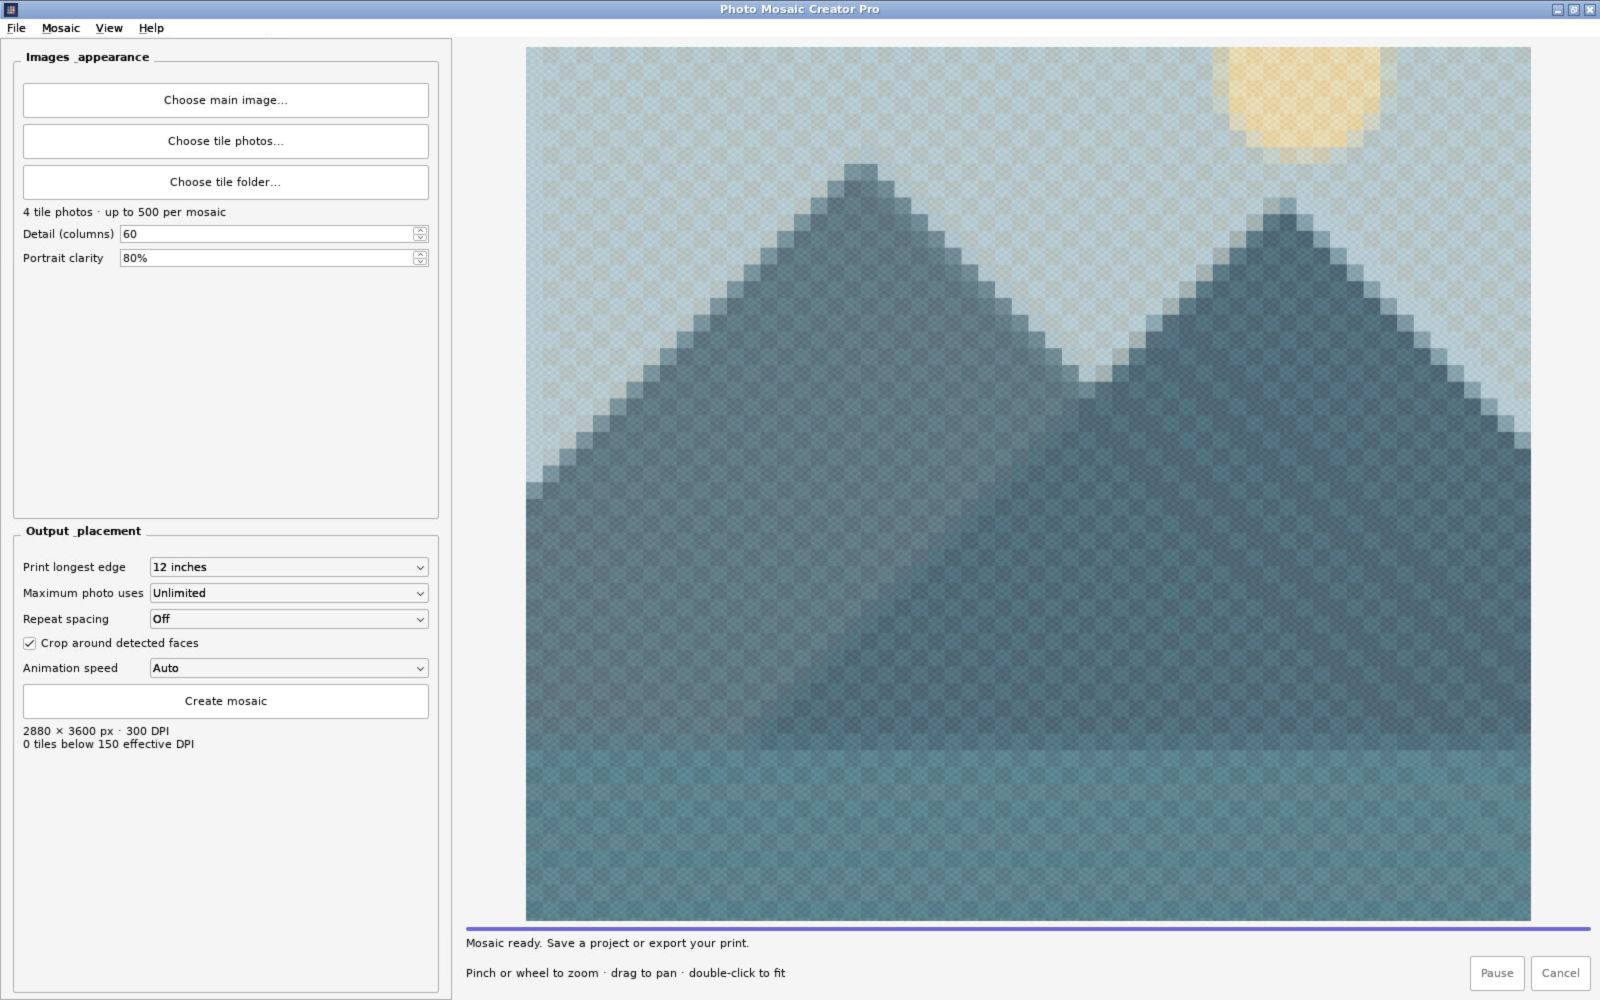Image resolution: width=1600 pixels, height=1000 pixels.
Task: Click the Choose main image button
Action: (226, 100)
